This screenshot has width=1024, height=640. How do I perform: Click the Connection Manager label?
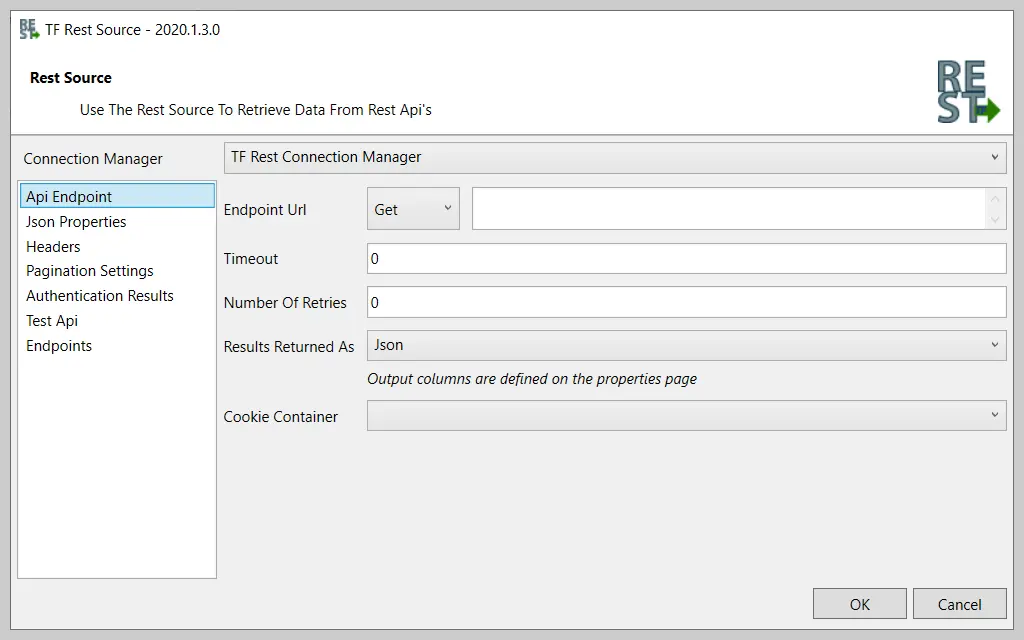pos(92,158)
